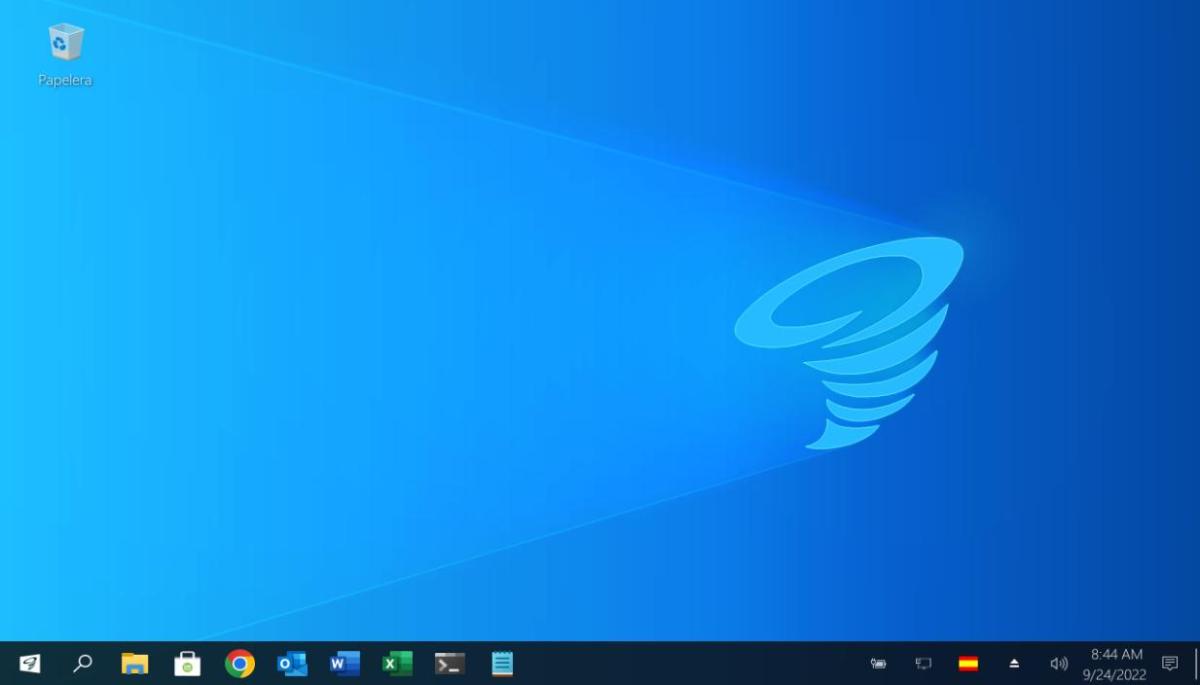Screen dimensions: 1200x685
Task: Click the show desktop strip at taskbar end
Action: tap(1196, 663)
